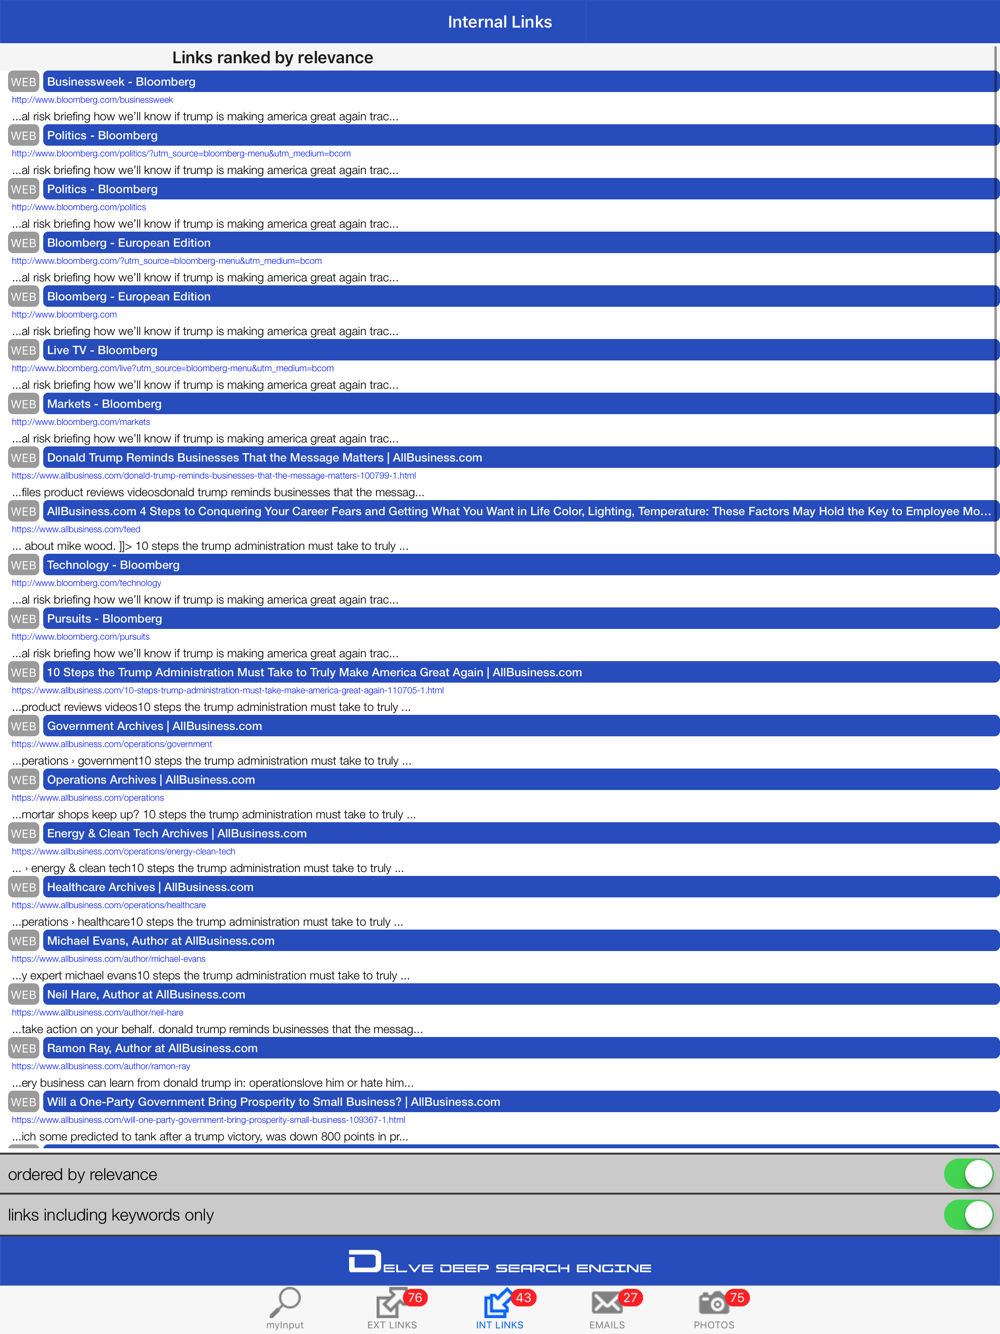This screenshot has width=1000, height=1334.
Task: Open the bloomberg.com/pursuits URL
Action: tap(81, 637)
